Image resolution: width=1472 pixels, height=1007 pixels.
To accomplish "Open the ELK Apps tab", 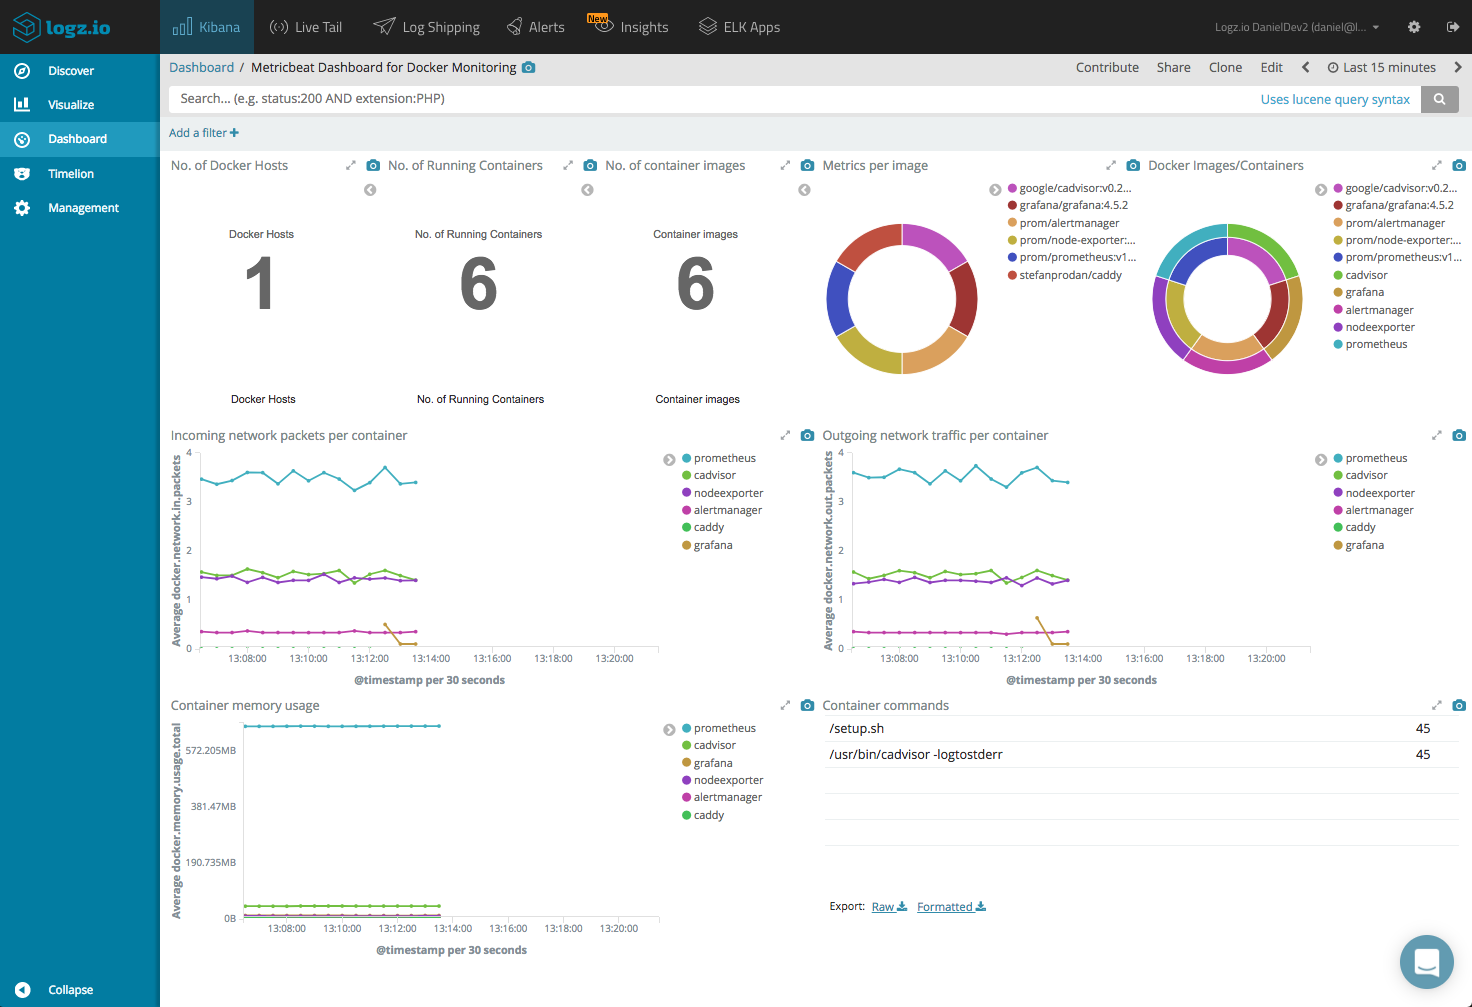I will [739, 27].
